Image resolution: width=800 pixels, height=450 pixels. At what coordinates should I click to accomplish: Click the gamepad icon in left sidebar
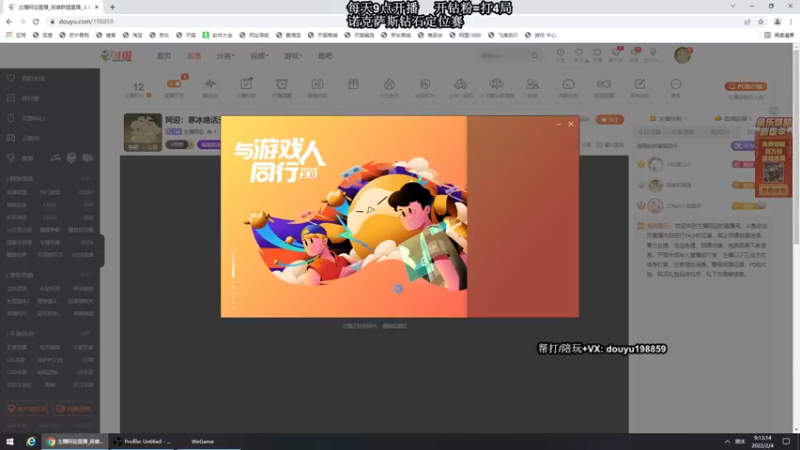coord(11,138)
